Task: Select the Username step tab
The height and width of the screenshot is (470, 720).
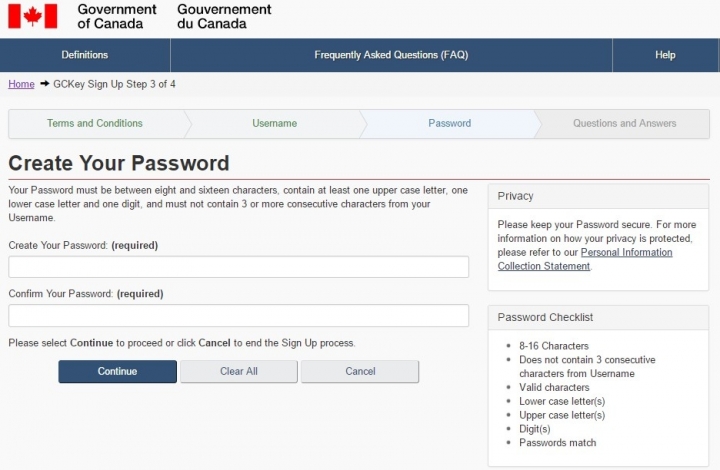Action: tap(275, 123)
